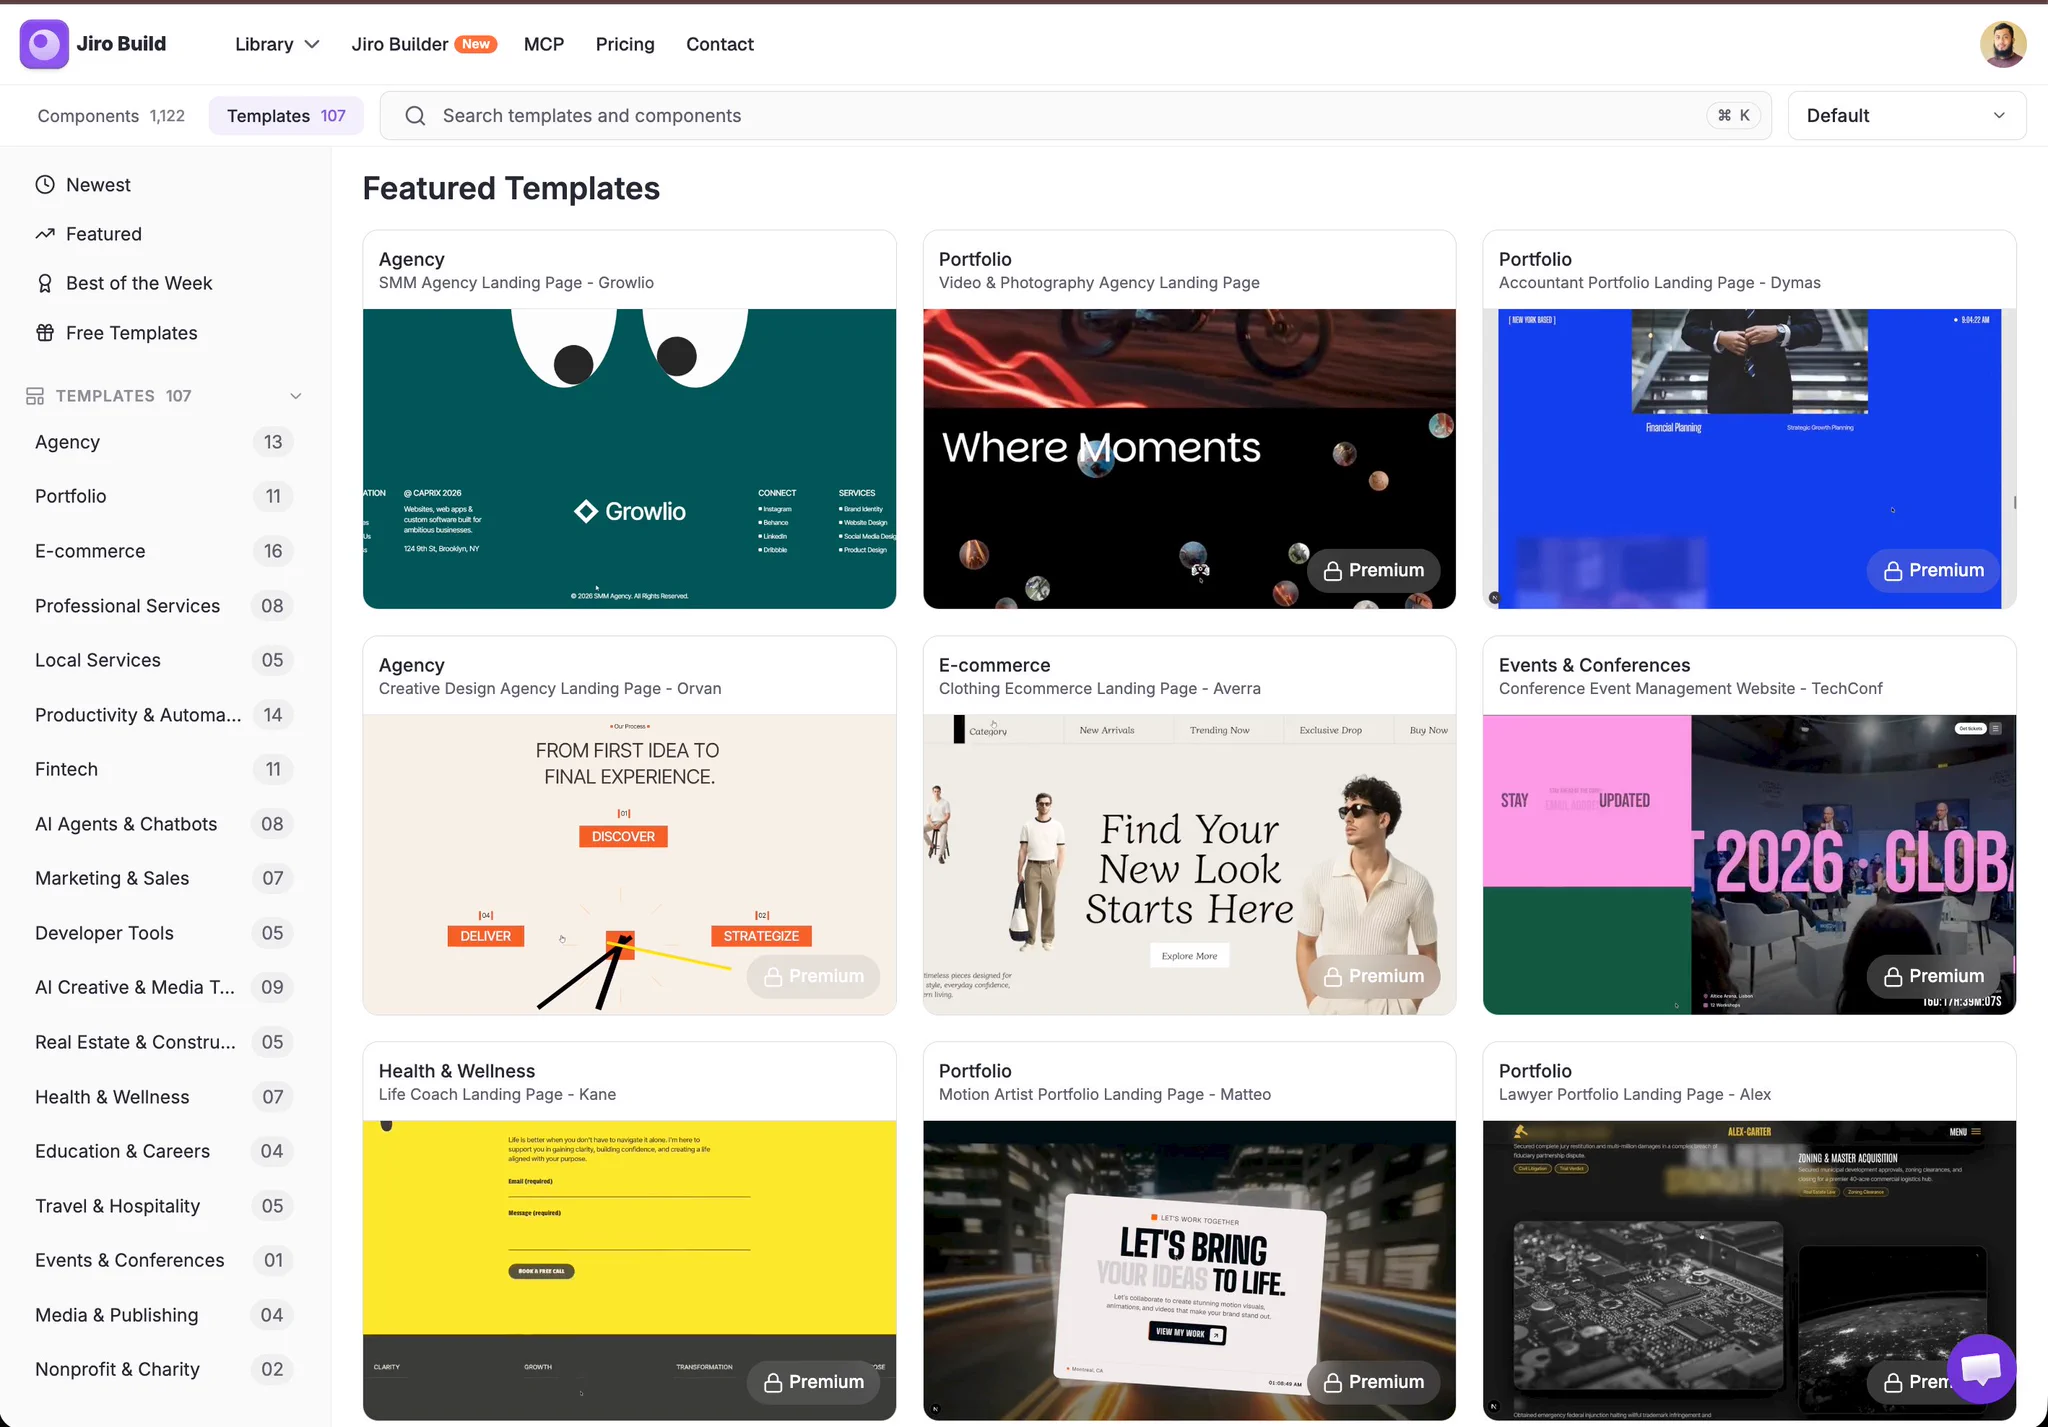Select the Education & Careers category
The height and width of the screenshot is (1427, 2048).
click(x=164, y=1151)
